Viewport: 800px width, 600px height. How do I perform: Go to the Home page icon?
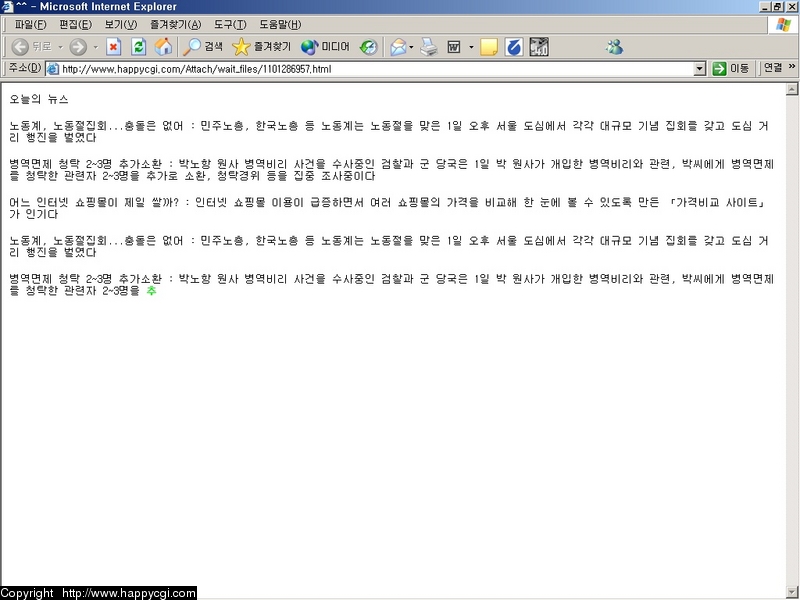tap(163, 47)
